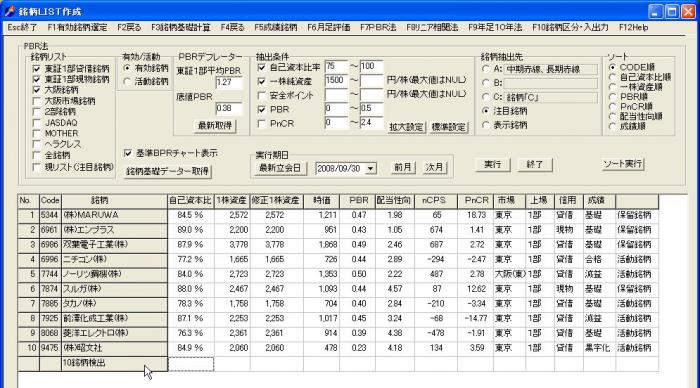Click the app icon in title bar
The height and width of the screenshot is (388, 700).
10,11
